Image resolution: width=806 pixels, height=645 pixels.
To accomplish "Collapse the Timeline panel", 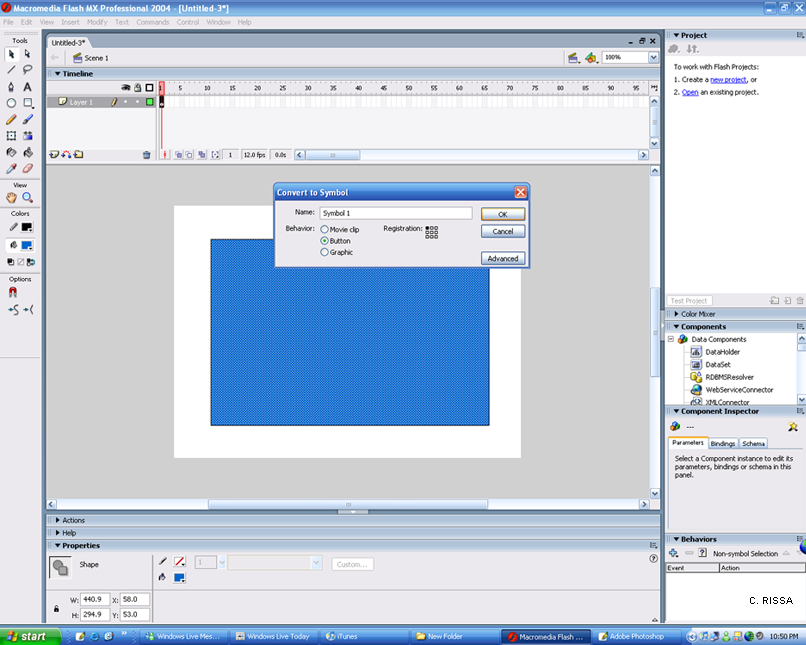I will [x=58, y=73].
